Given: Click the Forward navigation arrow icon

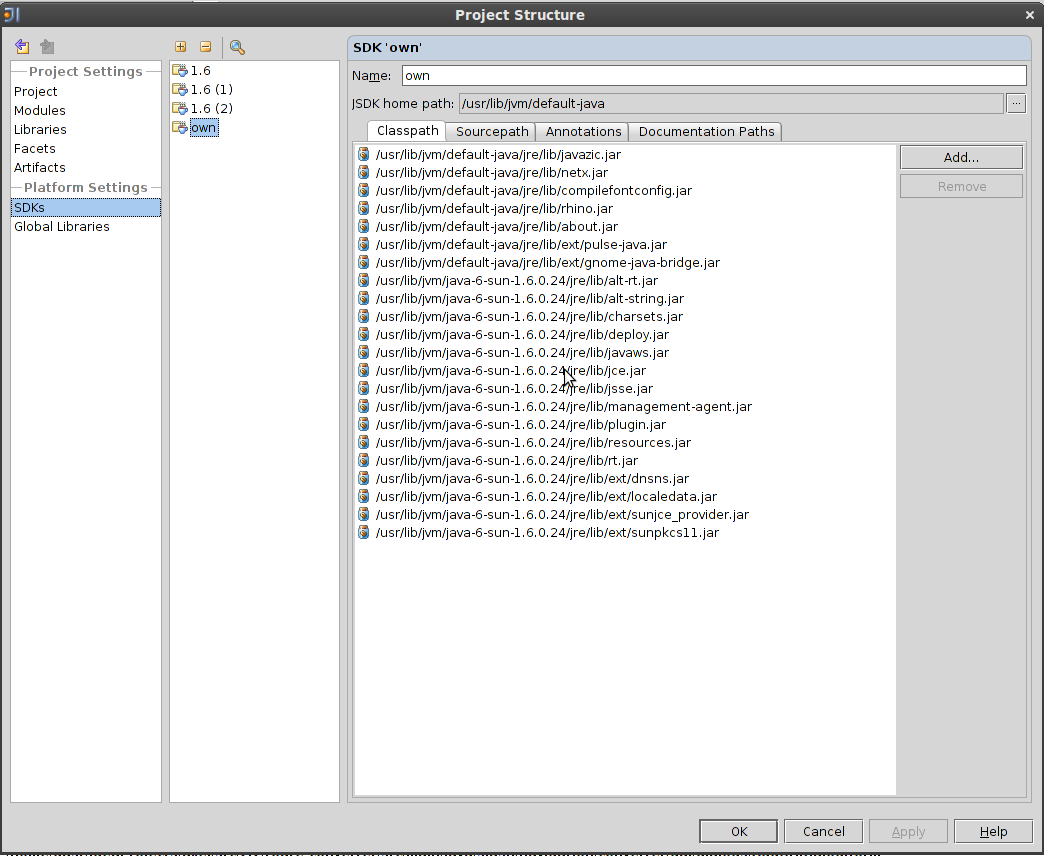Looking at the screenshot, I should click(x=47, y=47).
